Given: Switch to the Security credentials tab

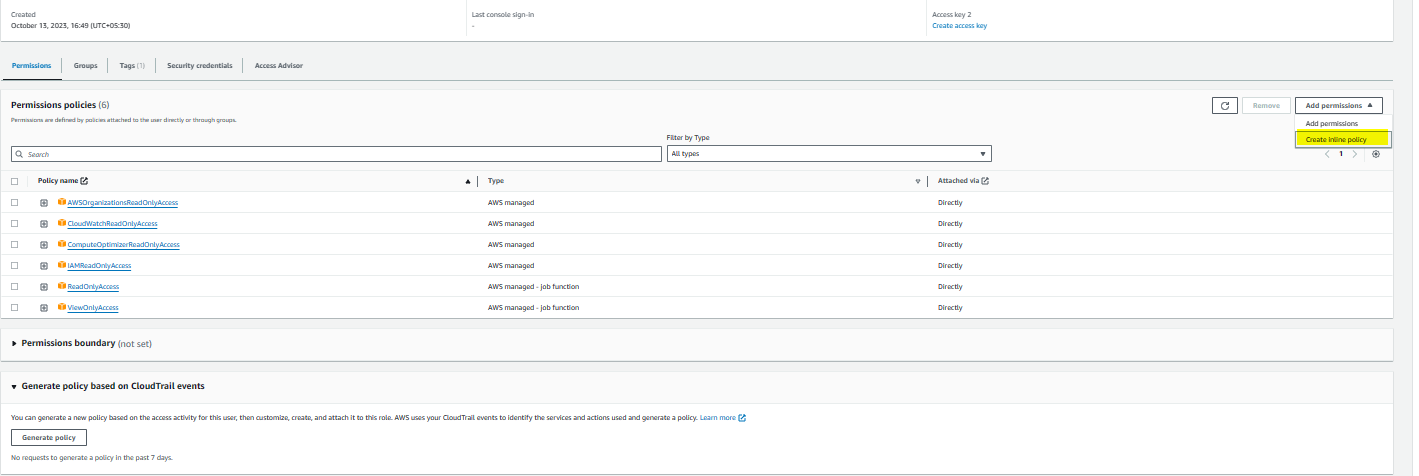Looking at the screenshot, I should coord(199,66).
